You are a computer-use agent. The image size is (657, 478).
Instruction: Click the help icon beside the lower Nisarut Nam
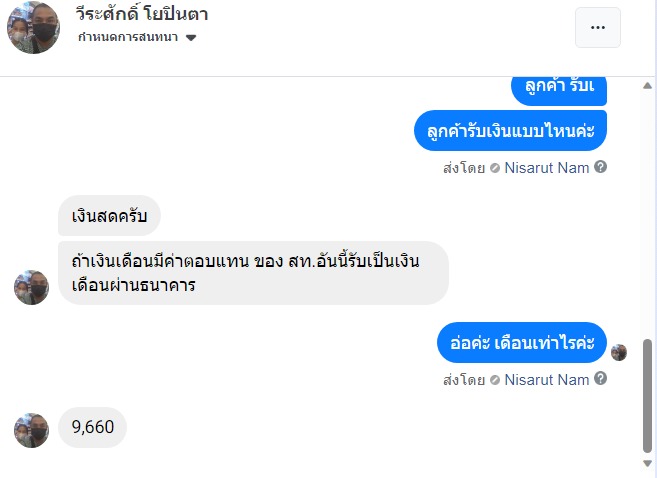[600, 379]
